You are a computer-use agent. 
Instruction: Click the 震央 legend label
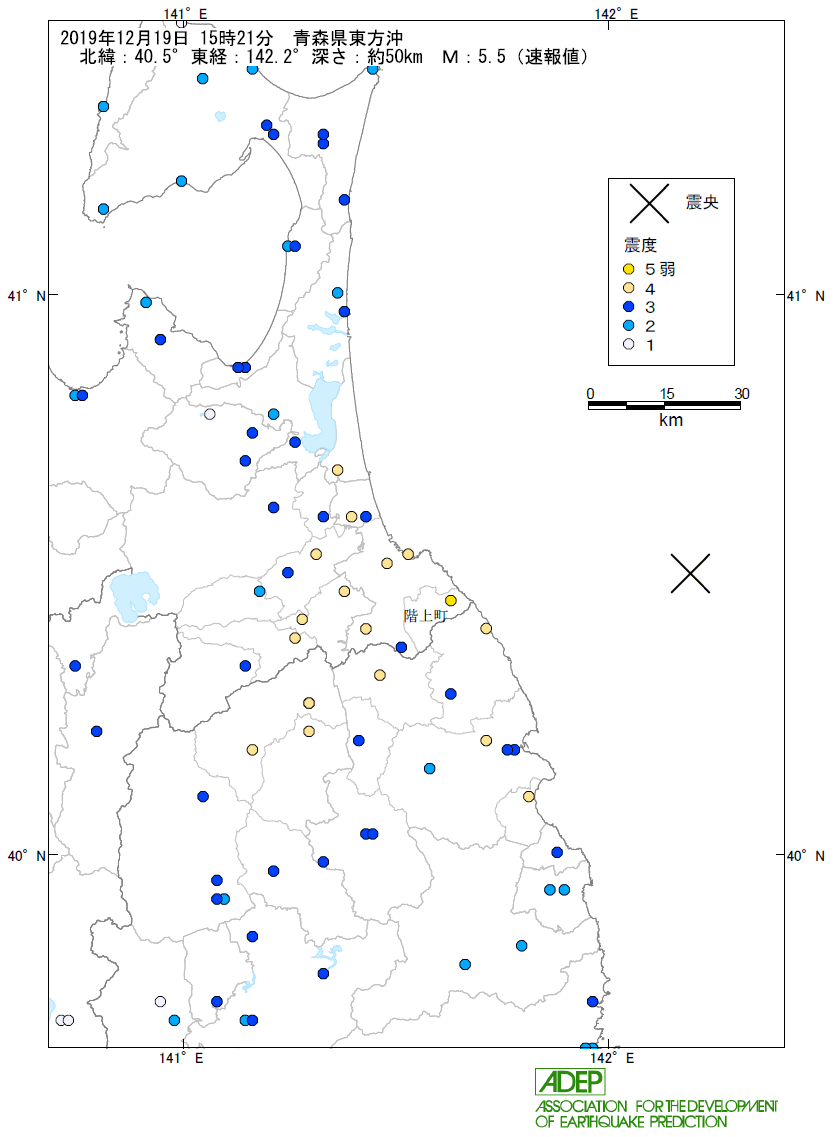[x=702, y=202]
